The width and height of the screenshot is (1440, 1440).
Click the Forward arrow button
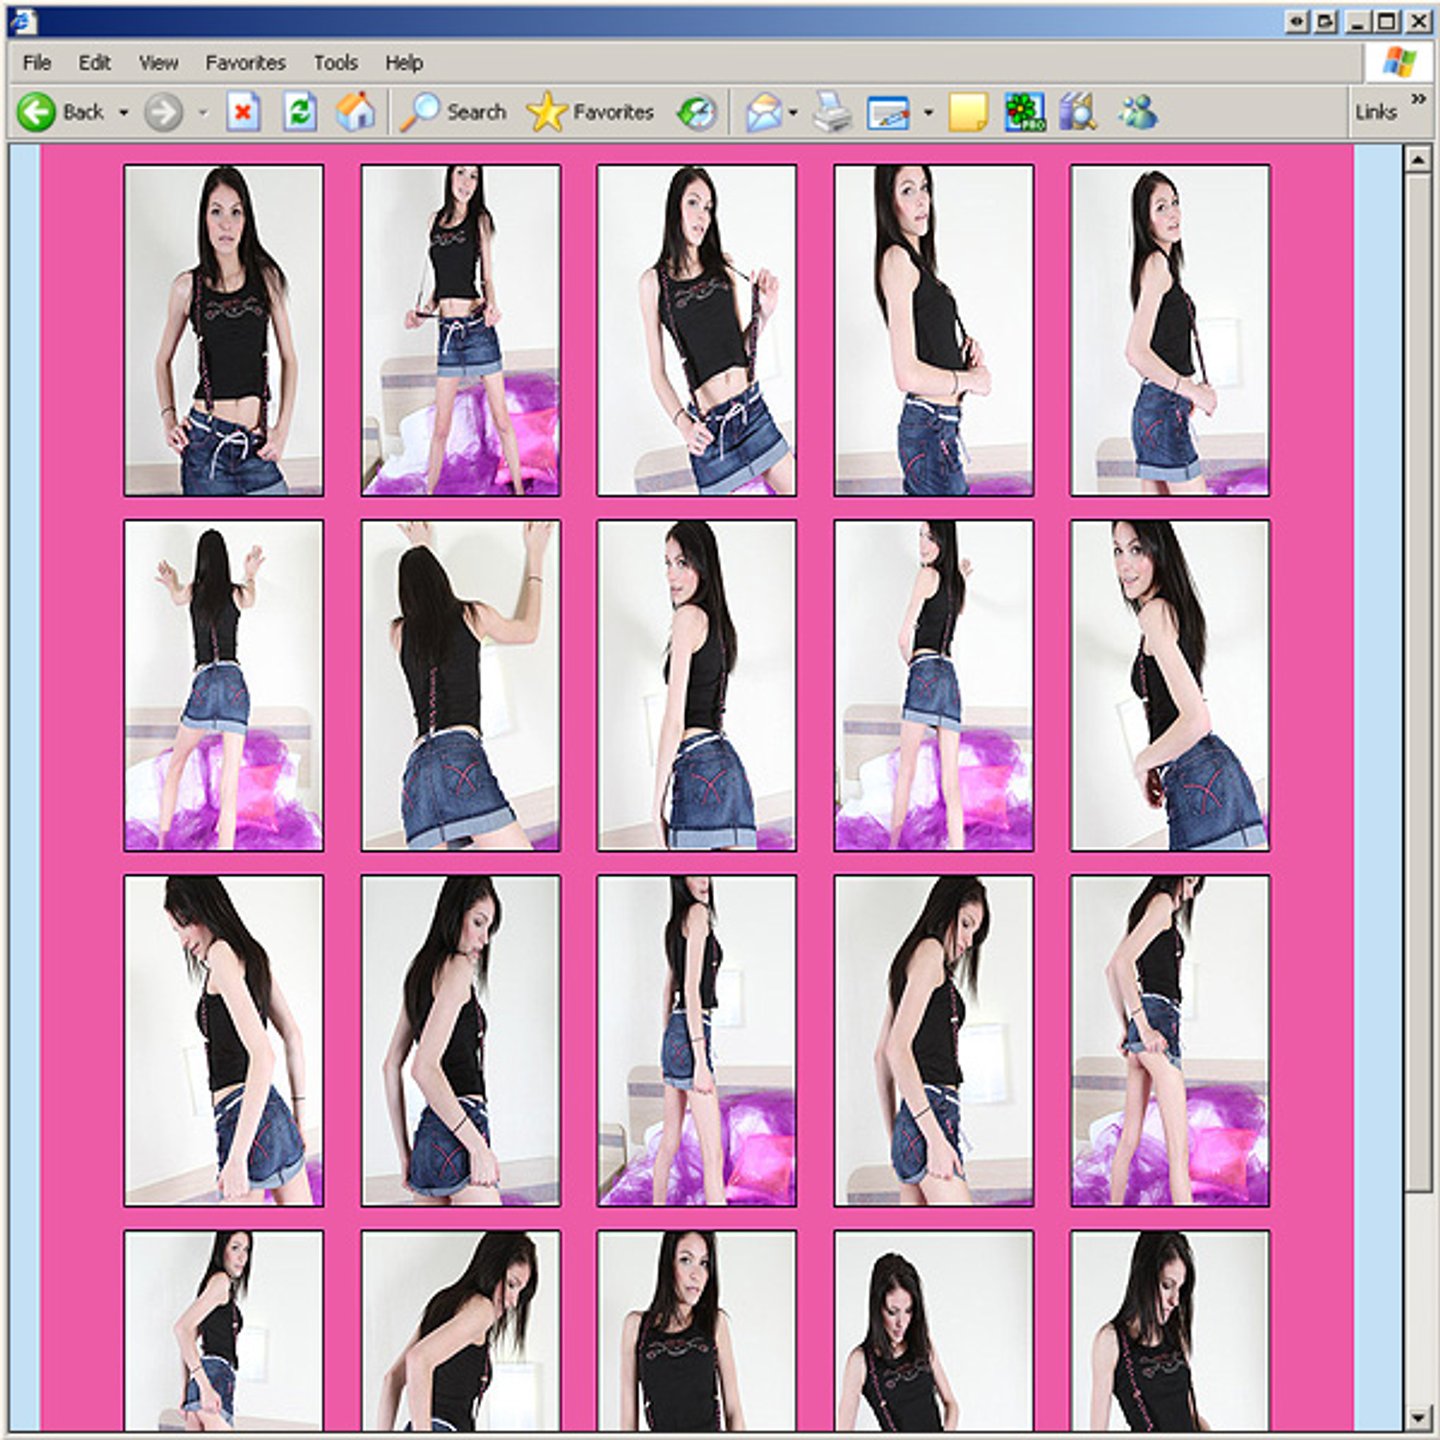(163, 112)
